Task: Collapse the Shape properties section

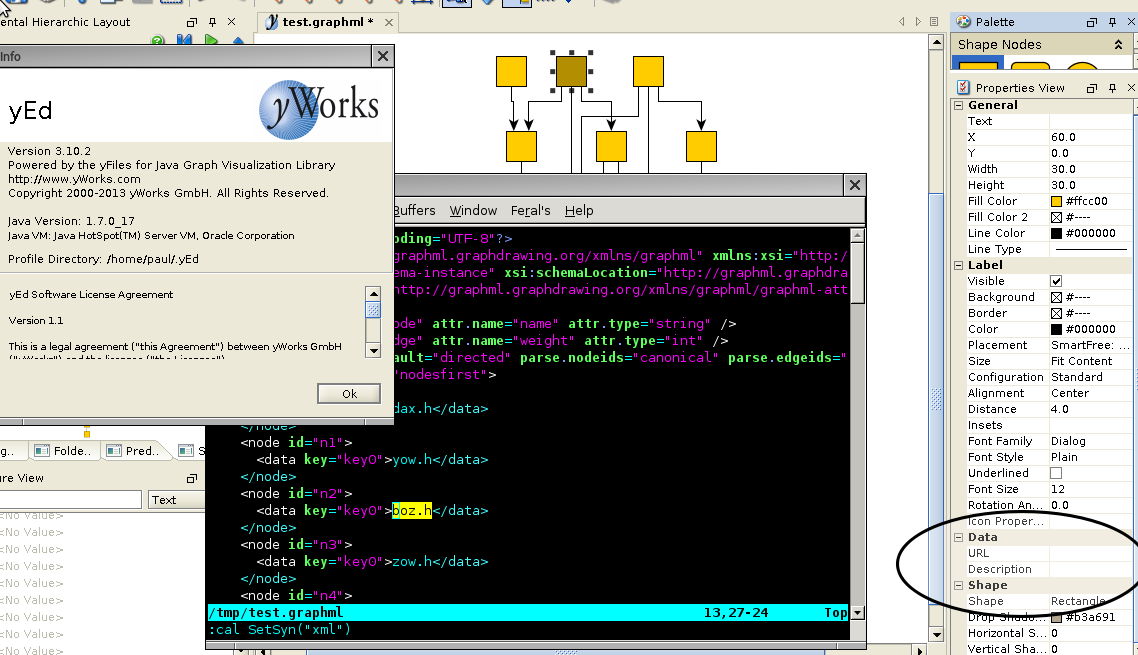Action: pyautogui.click(x=959, y=585)
